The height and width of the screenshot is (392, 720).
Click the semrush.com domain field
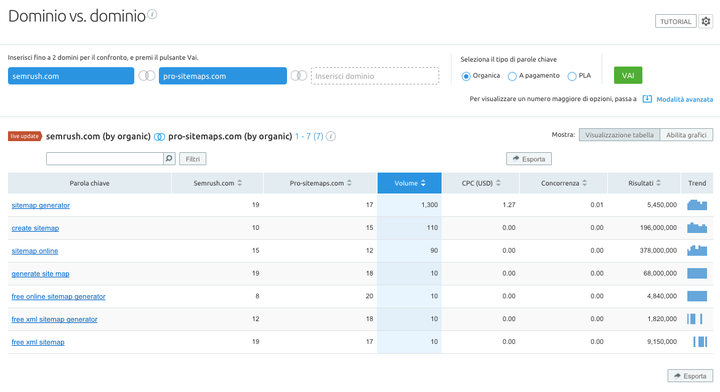pos(71,76)
